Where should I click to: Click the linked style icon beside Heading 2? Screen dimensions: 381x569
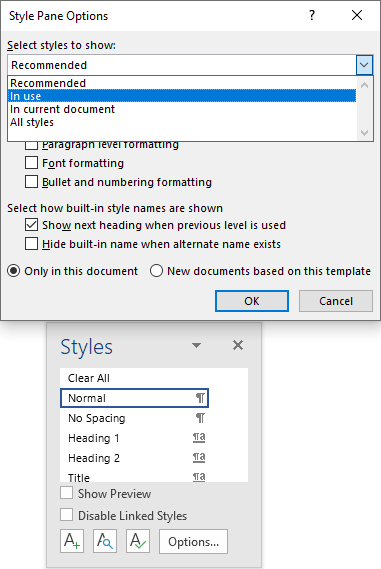click(199, 458)
